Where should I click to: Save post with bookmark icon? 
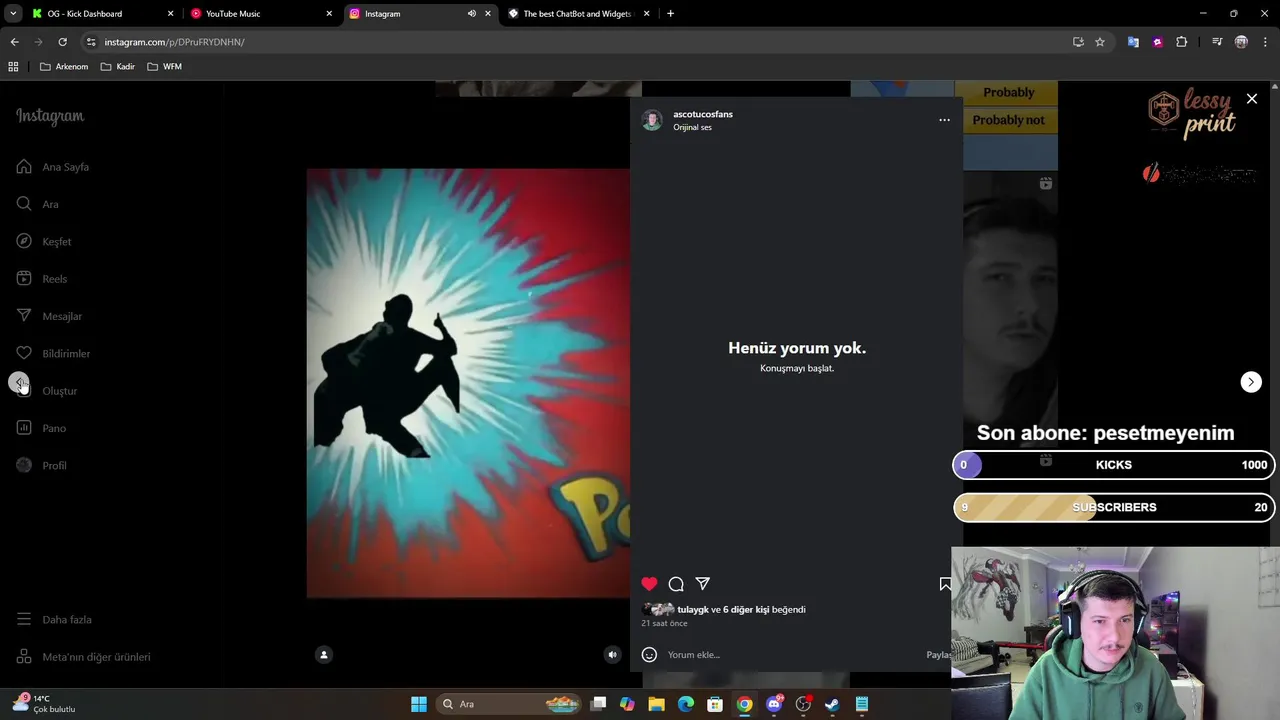pyautogui.click(x=944, y=584)
